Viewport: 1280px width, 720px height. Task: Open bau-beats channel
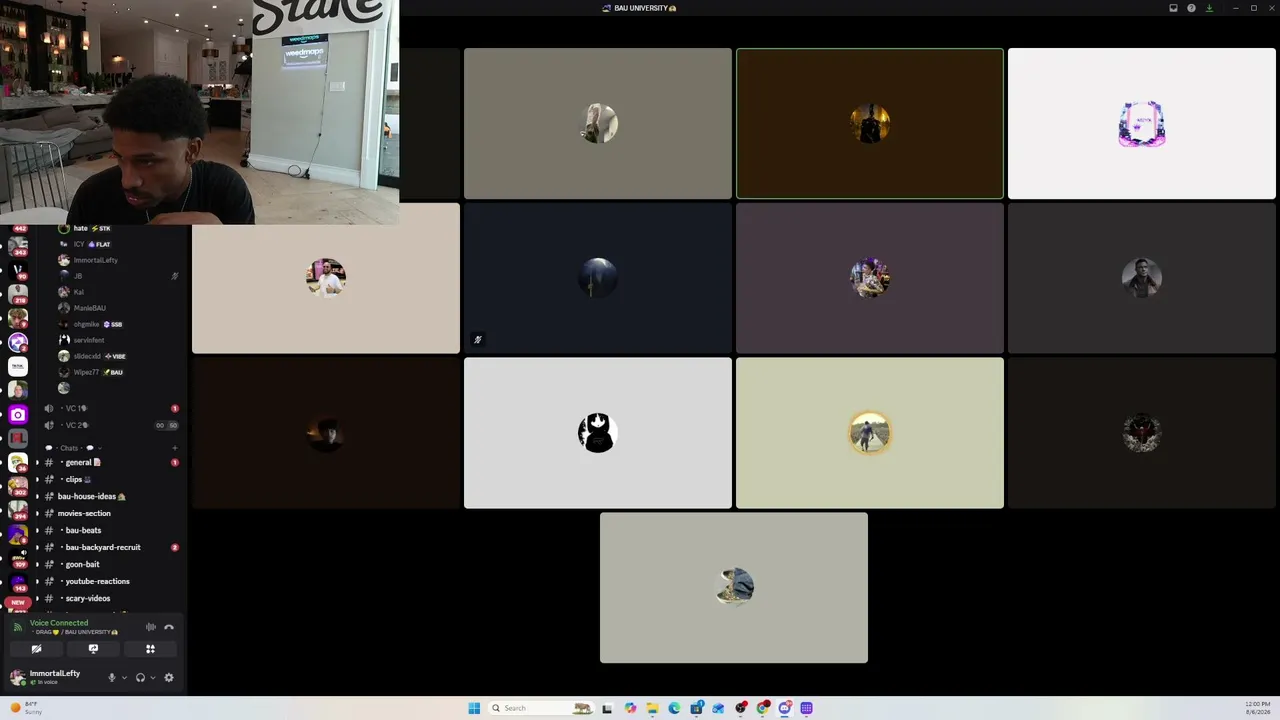click(x=110, y=530)
